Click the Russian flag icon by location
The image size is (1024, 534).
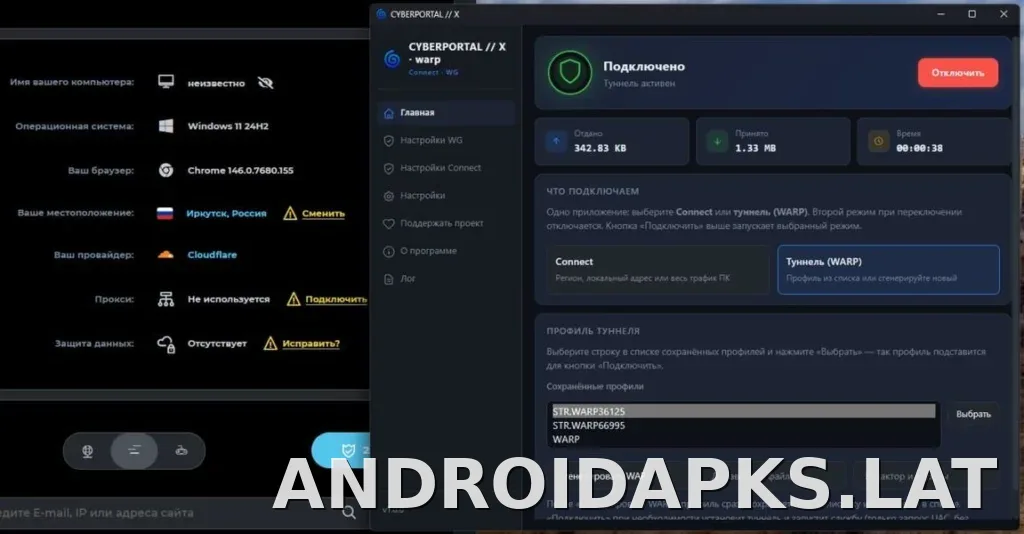tap(165, 213)
